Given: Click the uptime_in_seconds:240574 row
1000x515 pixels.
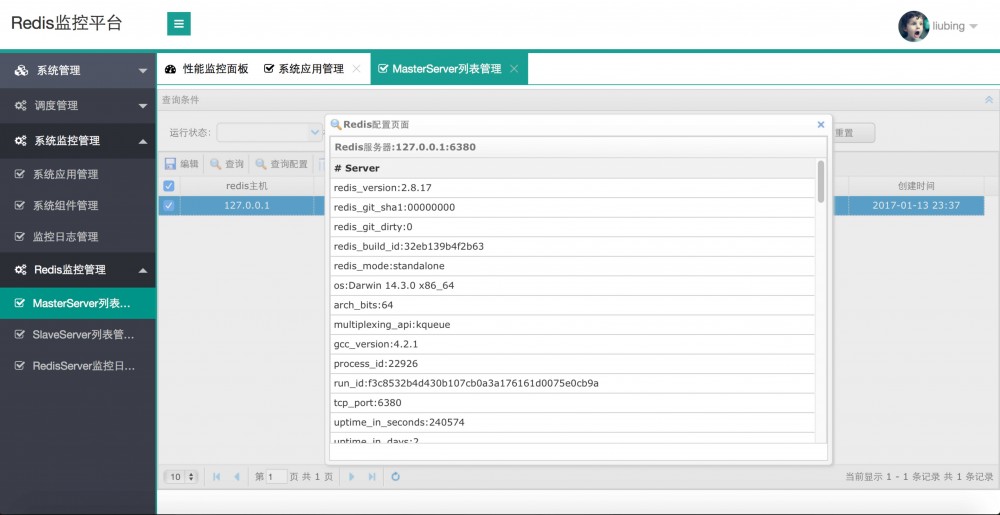Looking at the screenshot, I should [573, 422].
